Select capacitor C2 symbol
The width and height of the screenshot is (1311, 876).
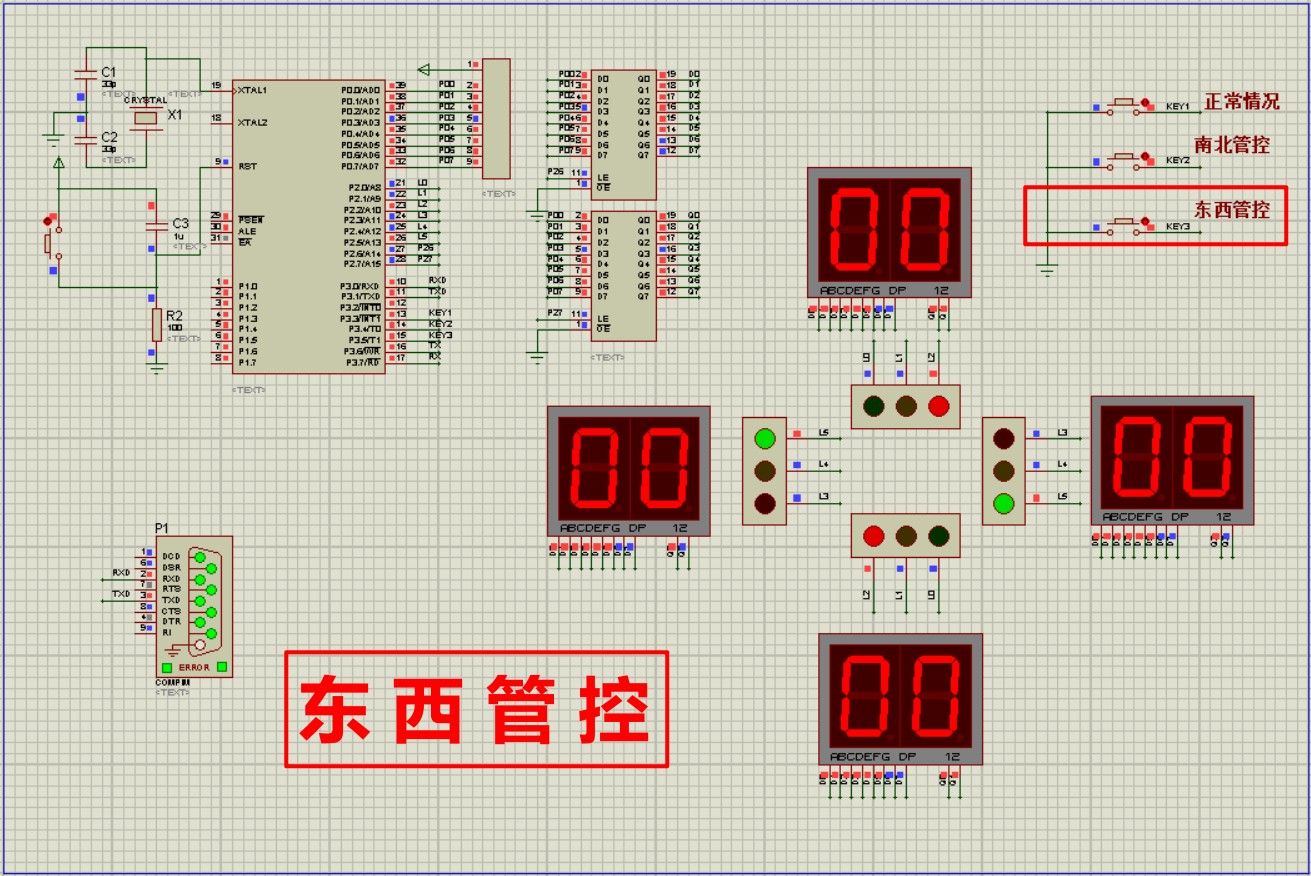pos(87,140)
